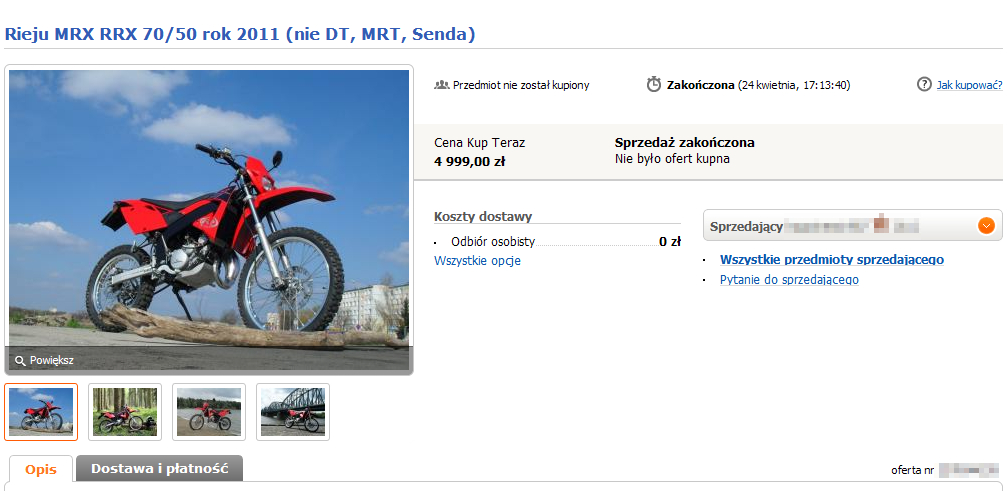Screen dimensions: 1007x491
Task: Click 'Pytanie do sprzedającego' link
Action: (x=789, y=280)
